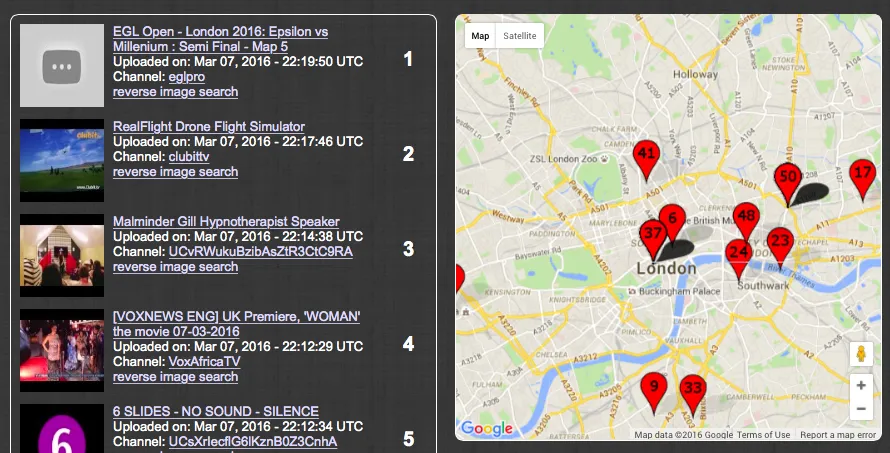Visit the clubittv channel
The height and width of the screenshot is (453, 890).
pyautogui.click(x=189, y=157)
